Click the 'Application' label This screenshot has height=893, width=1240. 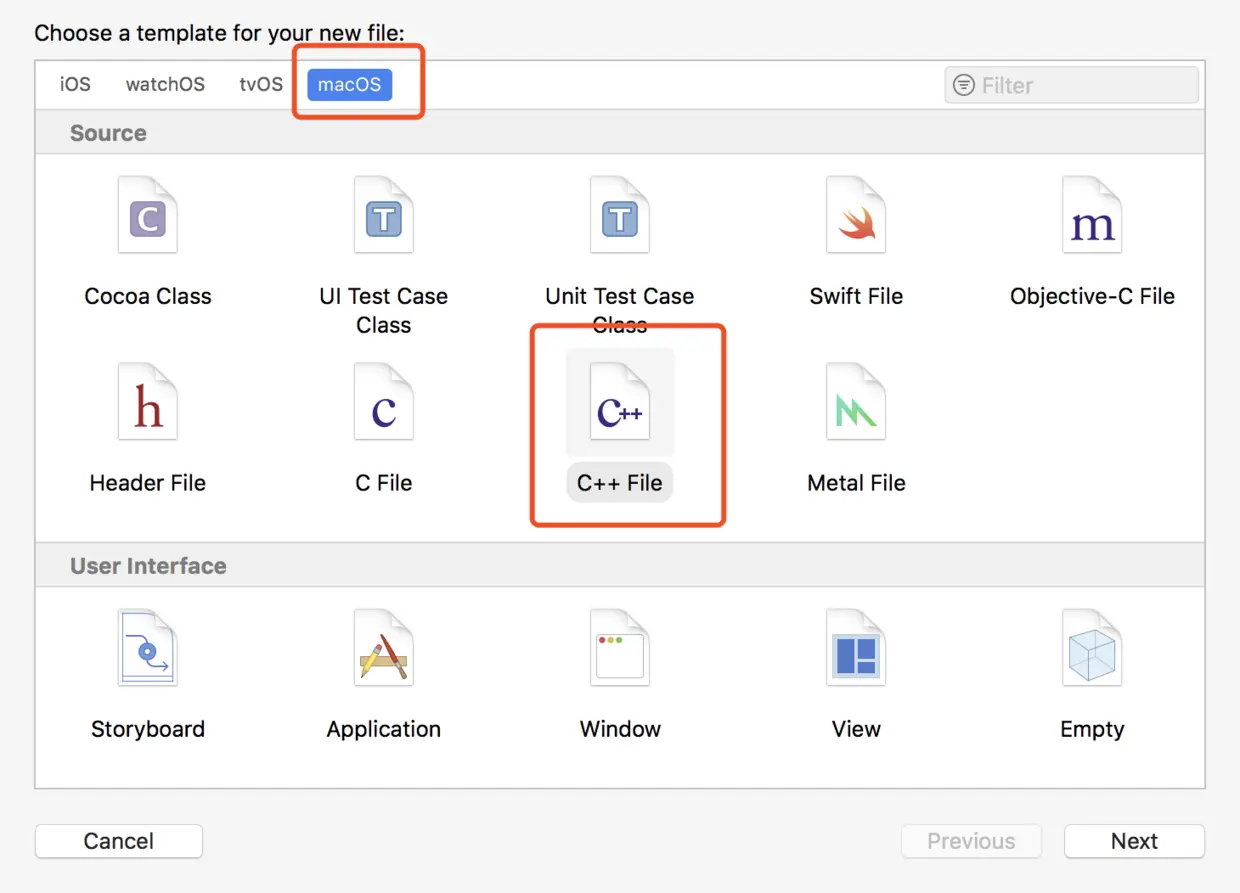coord(384,729)
